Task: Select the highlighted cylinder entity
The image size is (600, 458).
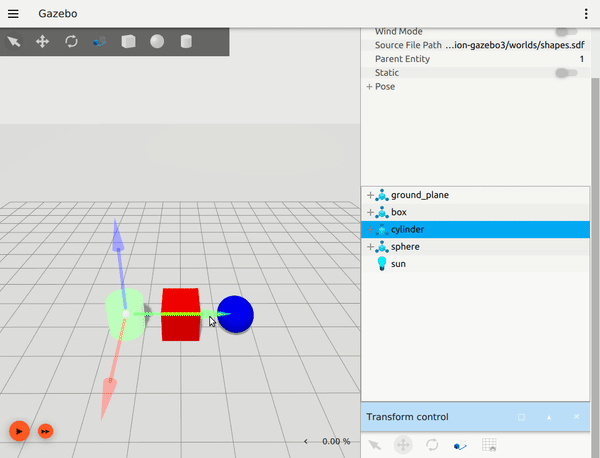Action: pyautogui.click(x=475, y=230)
